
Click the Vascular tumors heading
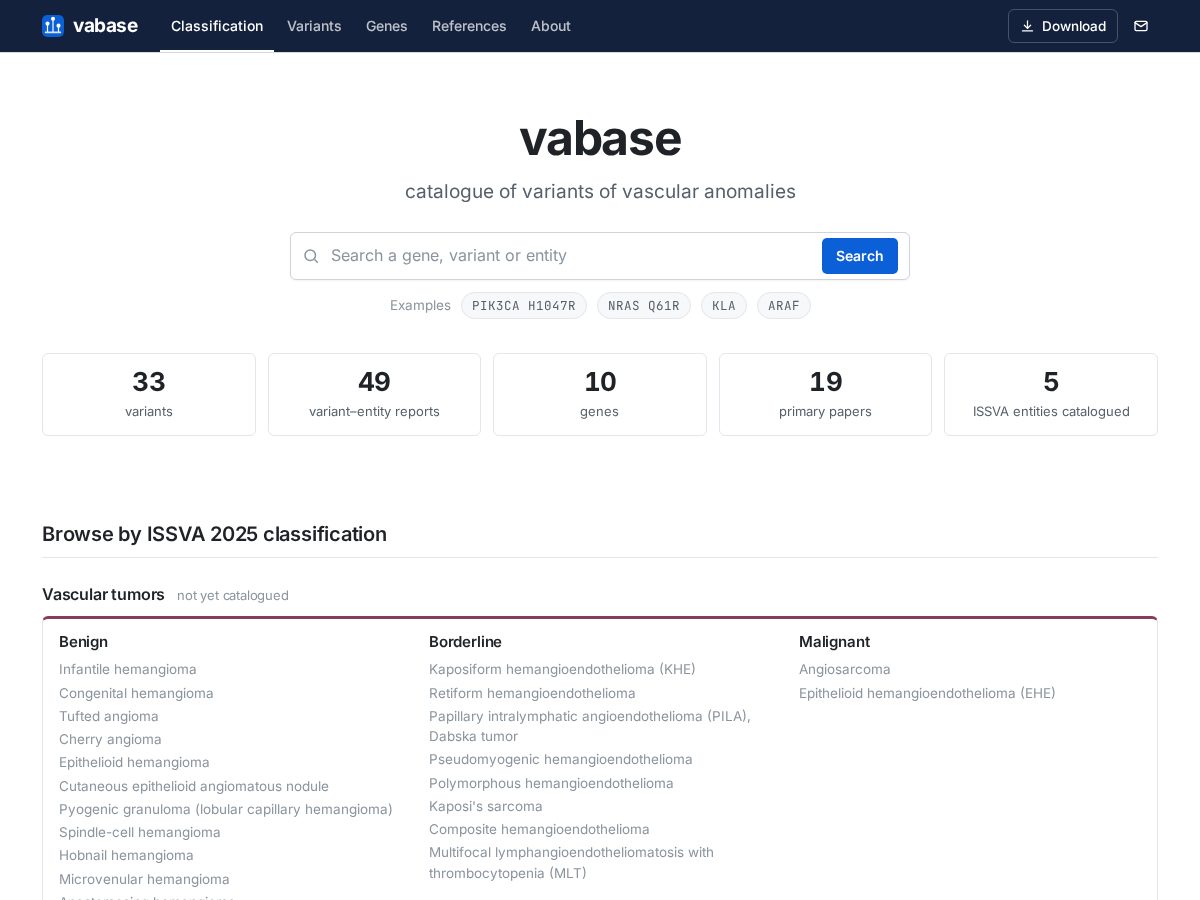tap(103, 594)
